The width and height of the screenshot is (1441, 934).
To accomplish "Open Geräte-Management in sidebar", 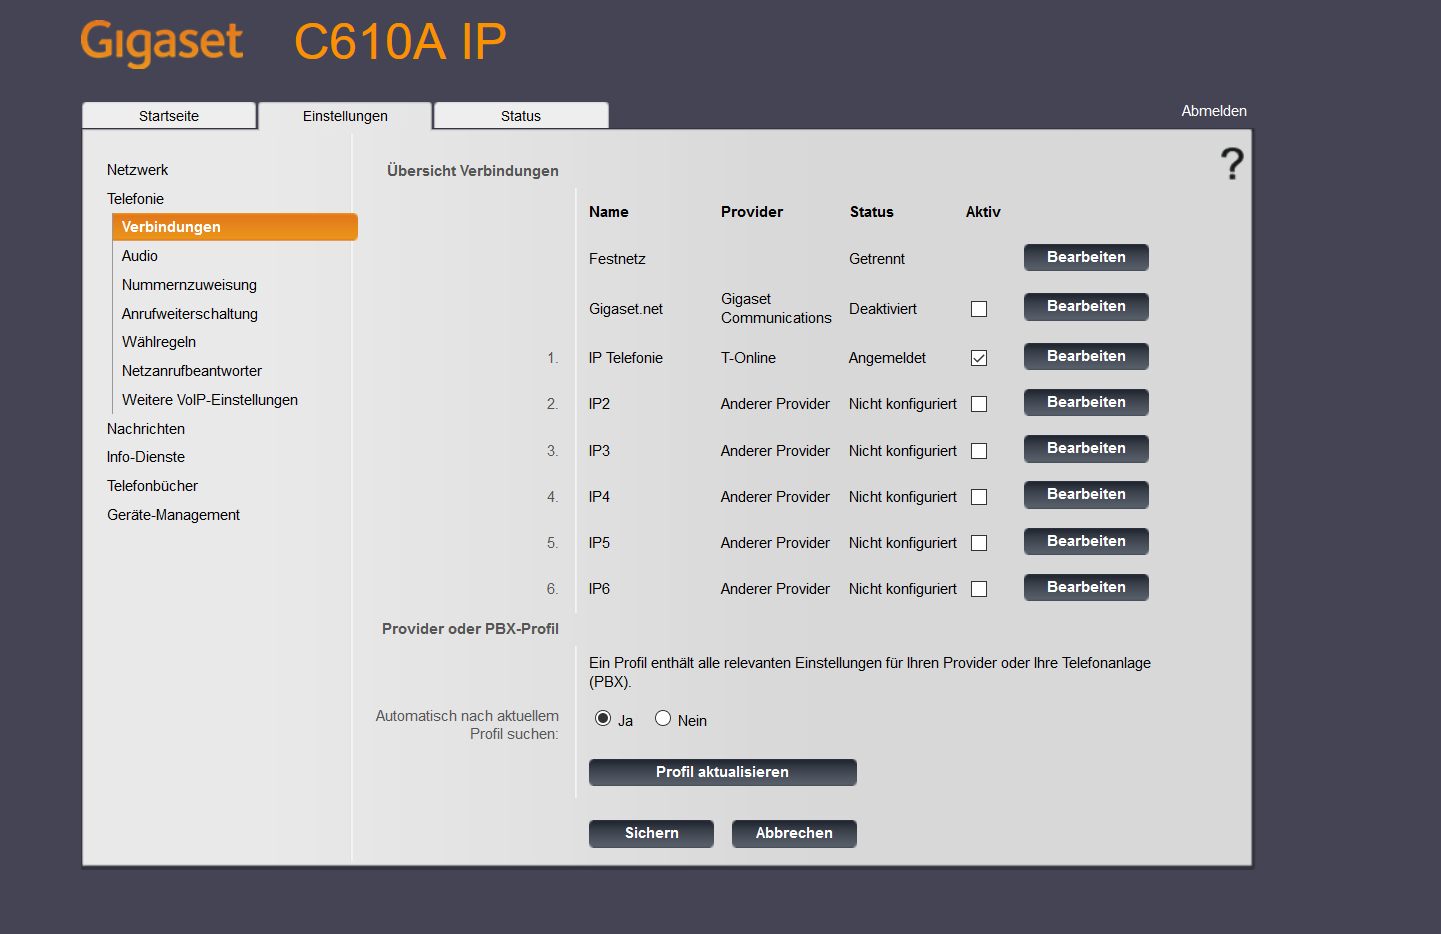I will 174,515.
